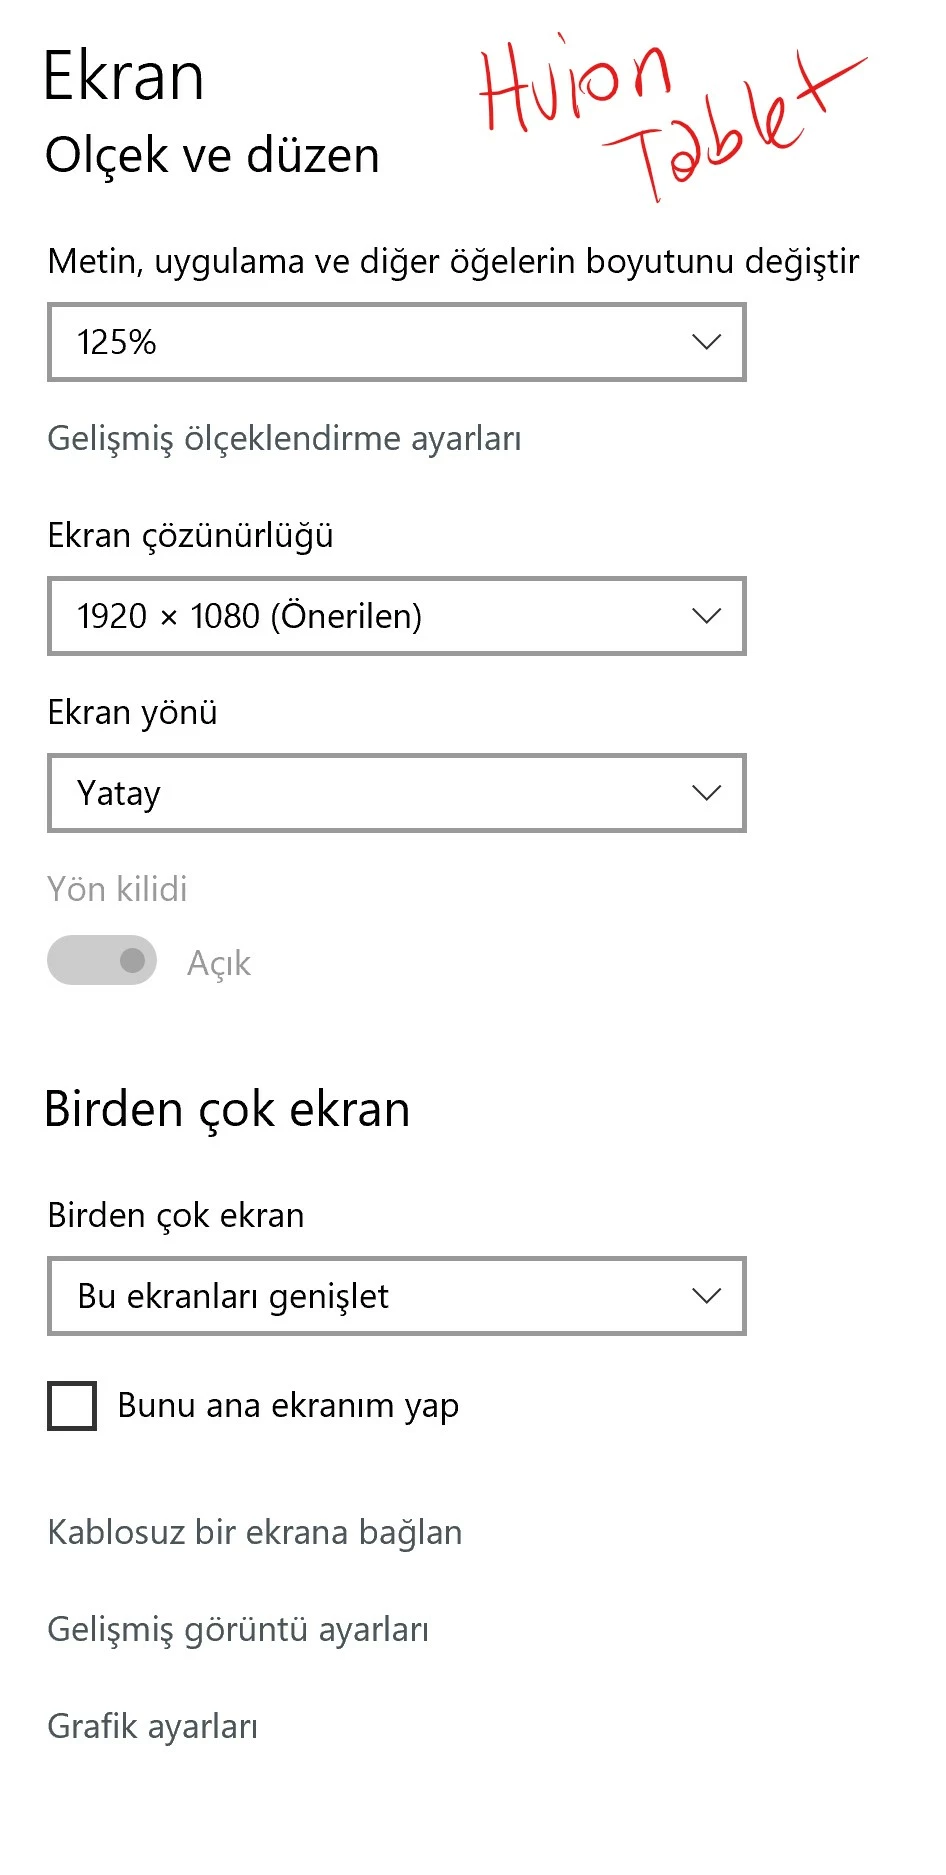Click the Açık label beside the switch
The image size is (946, 1875).
pyautogui.click(x=218, y=963)
